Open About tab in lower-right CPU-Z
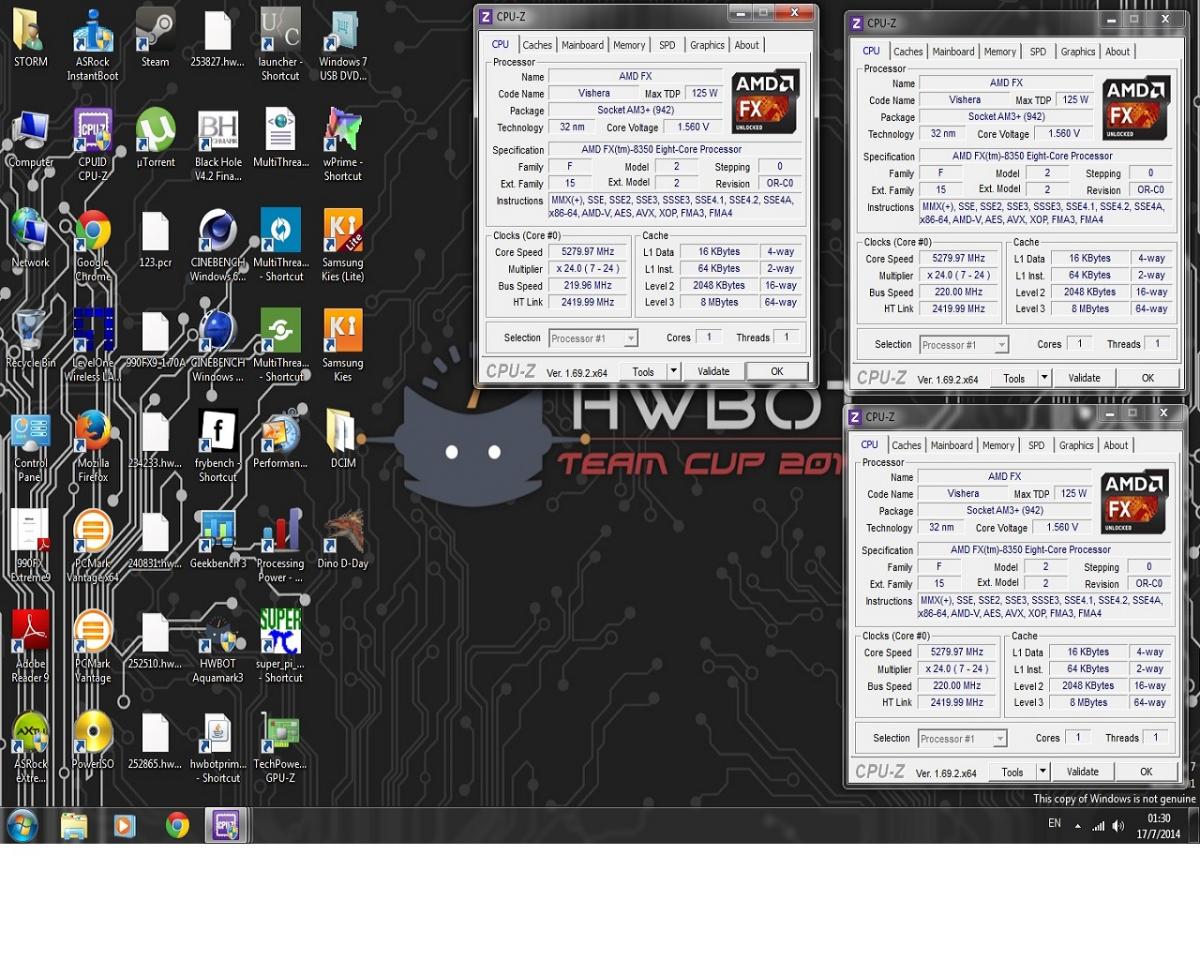This screenshot has width=1200, height=960. tap(1116, 446)
